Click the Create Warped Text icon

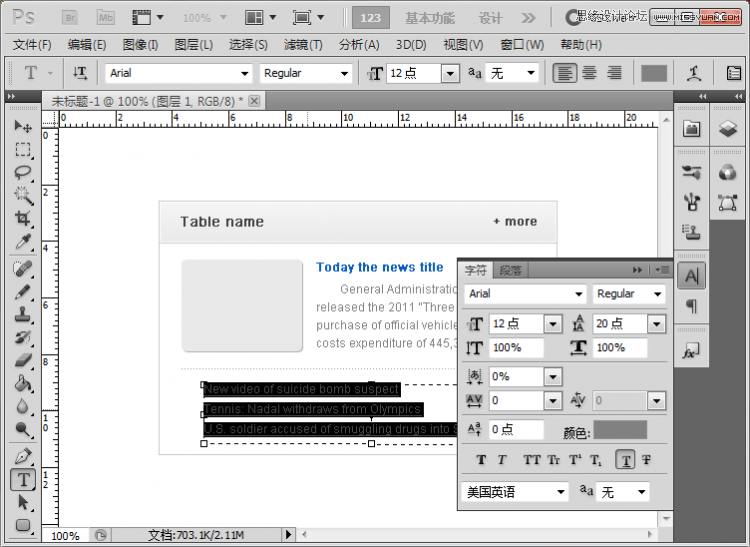tap(694, 73)
